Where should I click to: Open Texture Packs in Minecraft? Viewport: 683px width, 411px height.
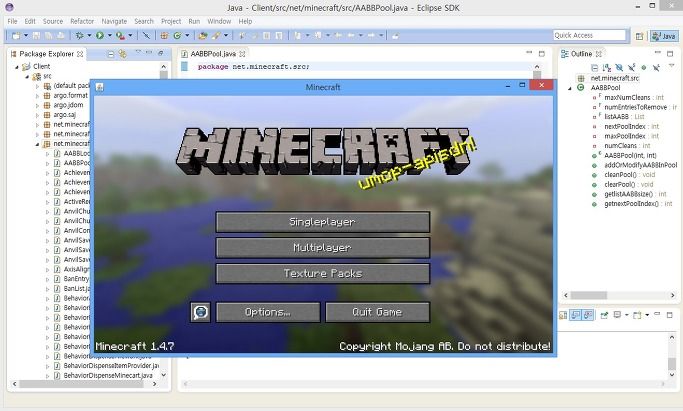[x=323, y=273]
